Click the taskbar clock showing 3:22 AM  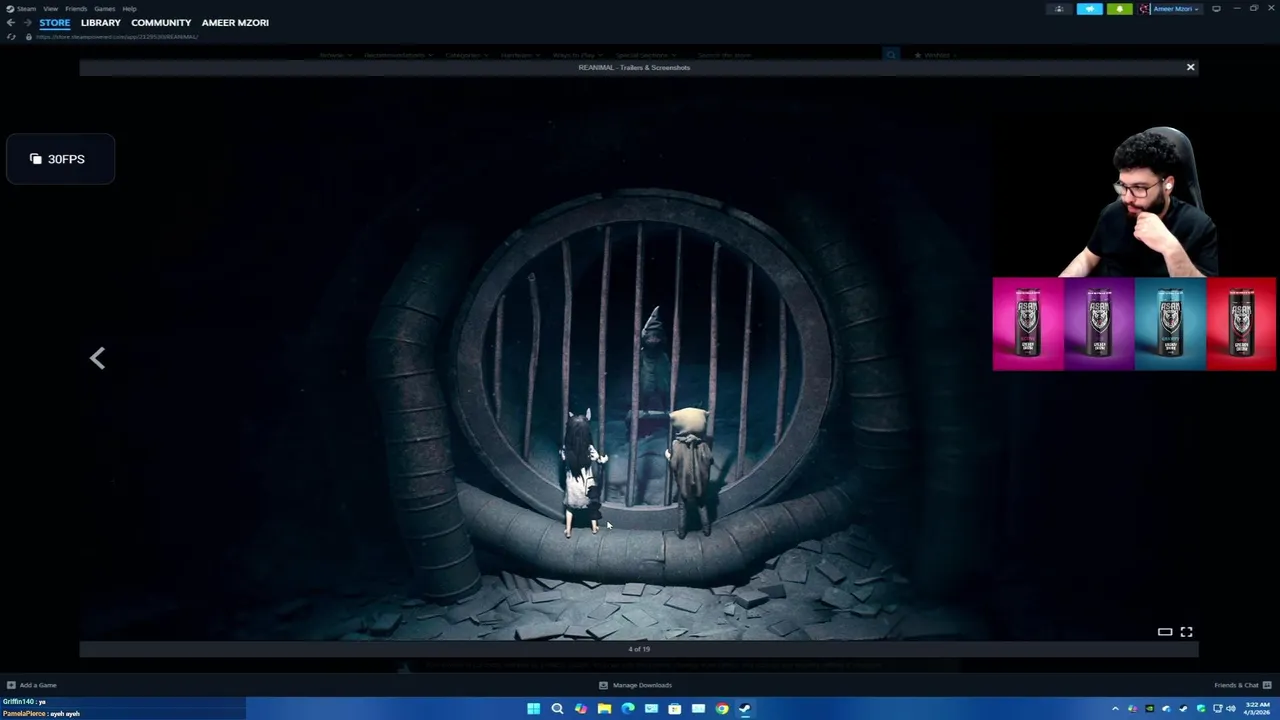pos(1256,709)
